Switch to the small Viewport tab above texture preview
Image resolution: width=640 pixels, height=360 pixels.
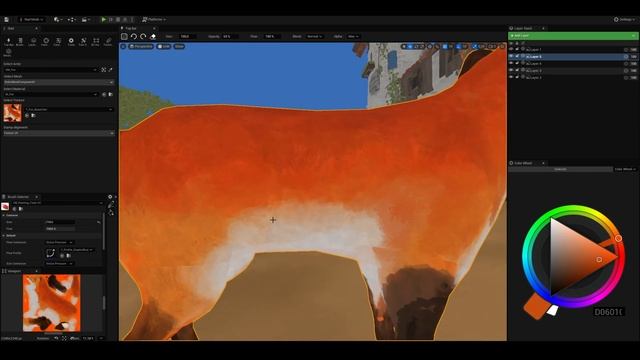pos(14,271)
